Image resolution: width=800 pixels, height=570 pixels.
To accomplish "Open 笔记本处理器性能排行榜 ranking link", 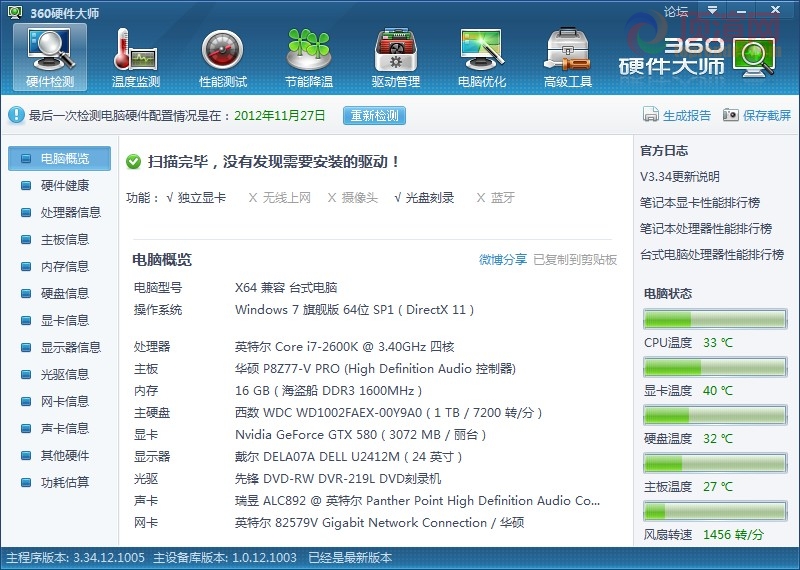I will click(706, 229).
